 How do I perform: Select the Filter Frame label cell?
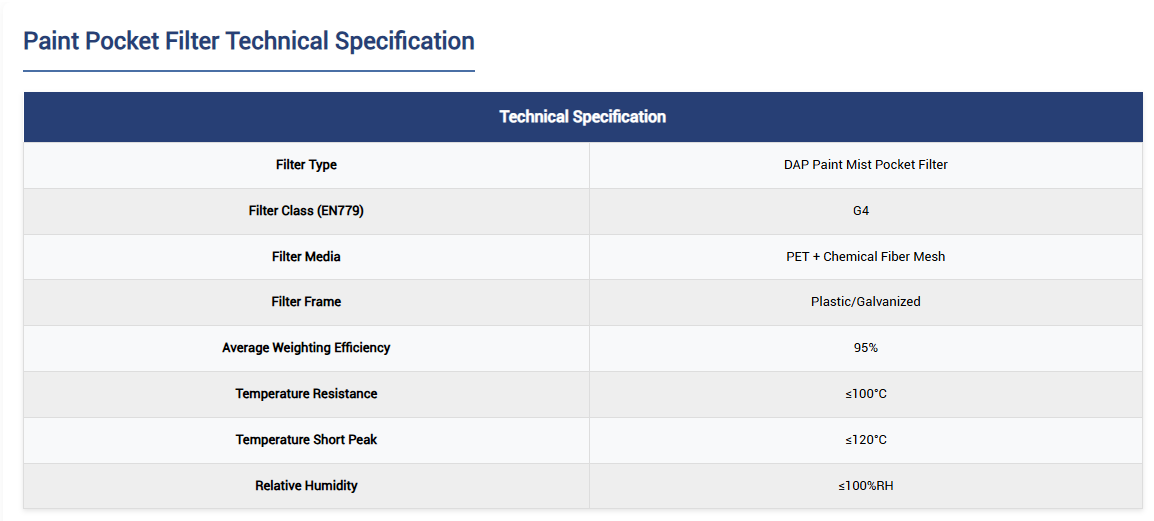click(306, 302)
